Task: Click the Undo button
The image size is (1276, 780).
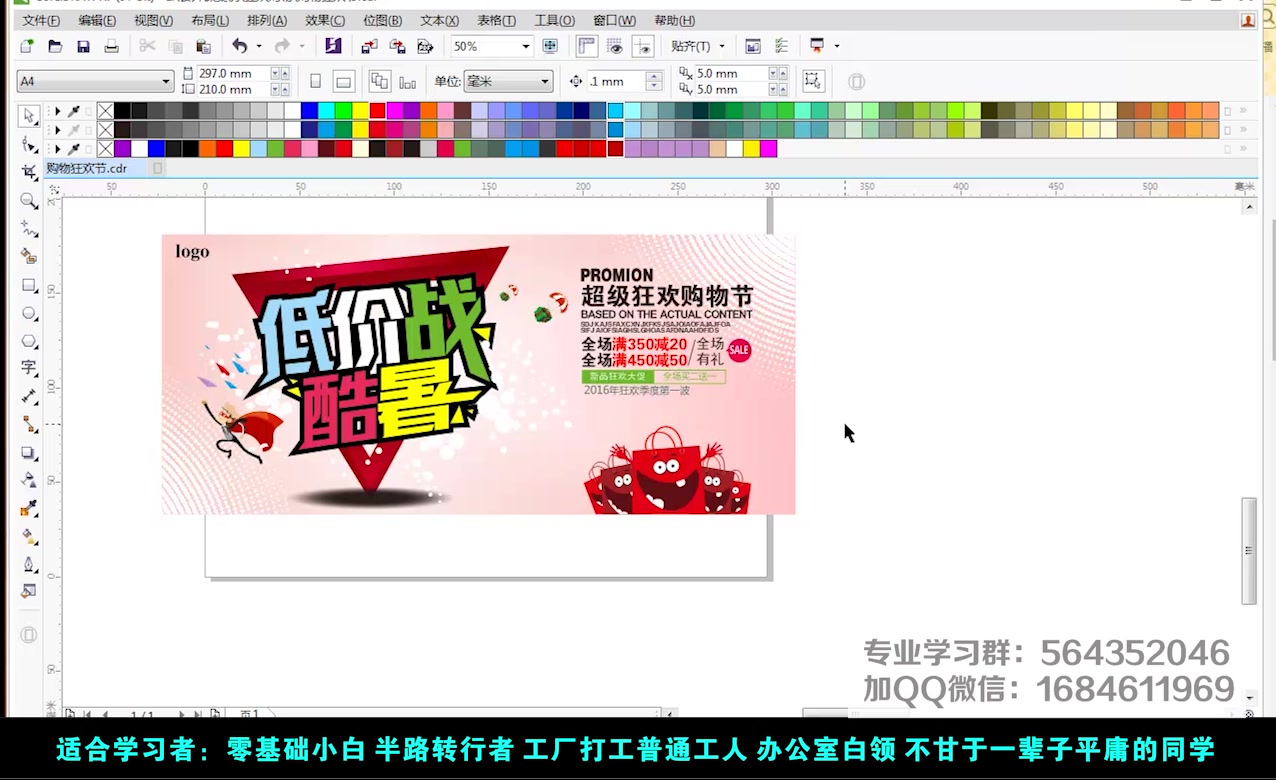Action: [x=241, y=46]
